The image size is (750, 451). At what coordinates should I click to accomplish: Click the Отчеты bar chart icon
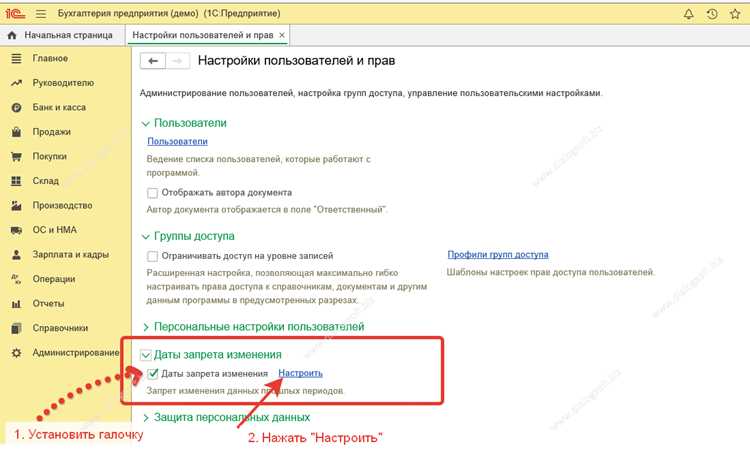[16, 304]
